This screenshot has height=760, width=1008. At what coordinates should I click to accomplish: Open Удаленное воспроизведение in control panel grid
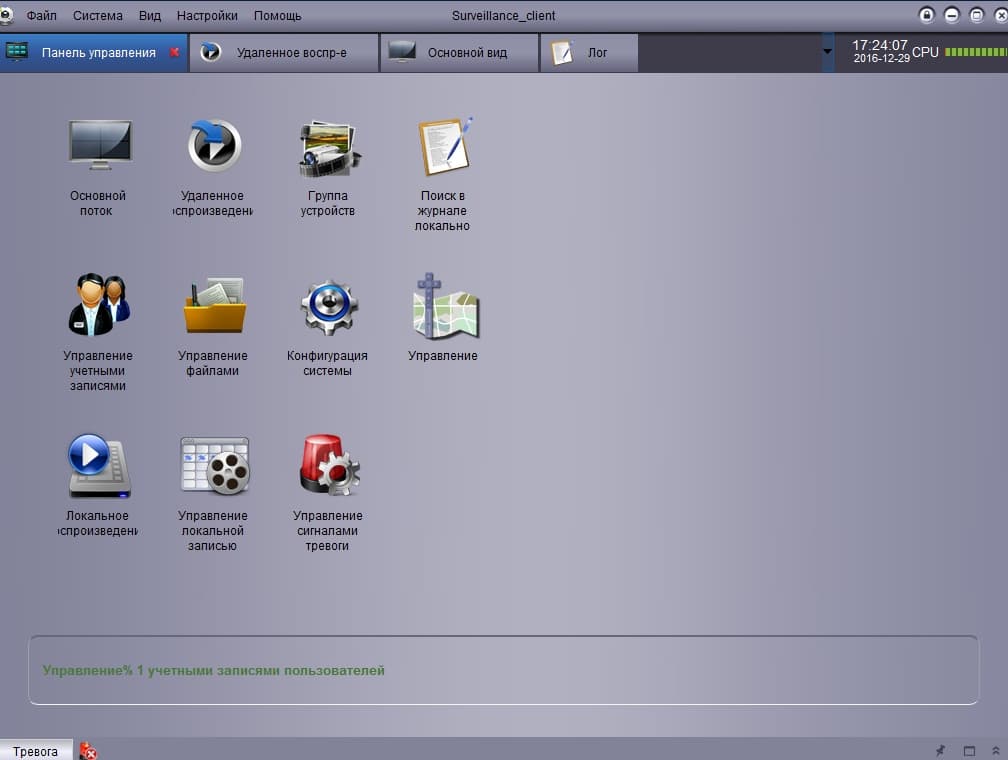pos(214,145)
